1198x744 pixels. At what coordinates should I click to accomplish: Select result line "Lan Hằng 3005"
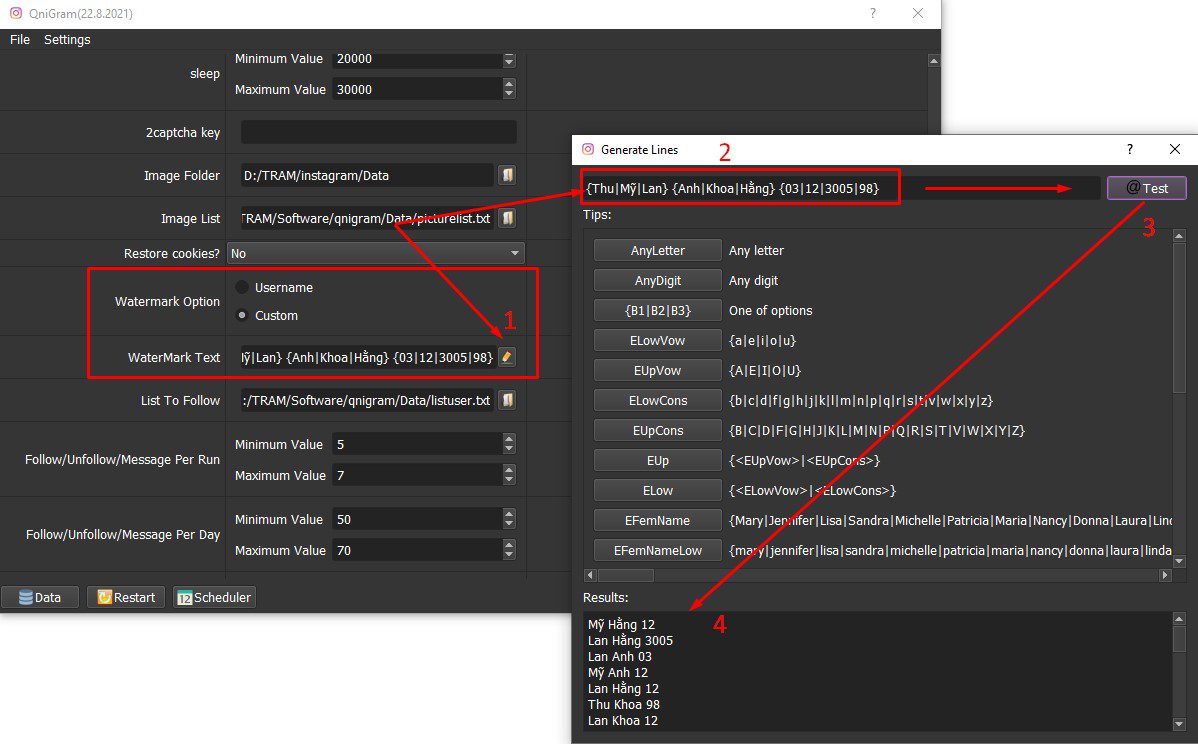click(630, 640)
